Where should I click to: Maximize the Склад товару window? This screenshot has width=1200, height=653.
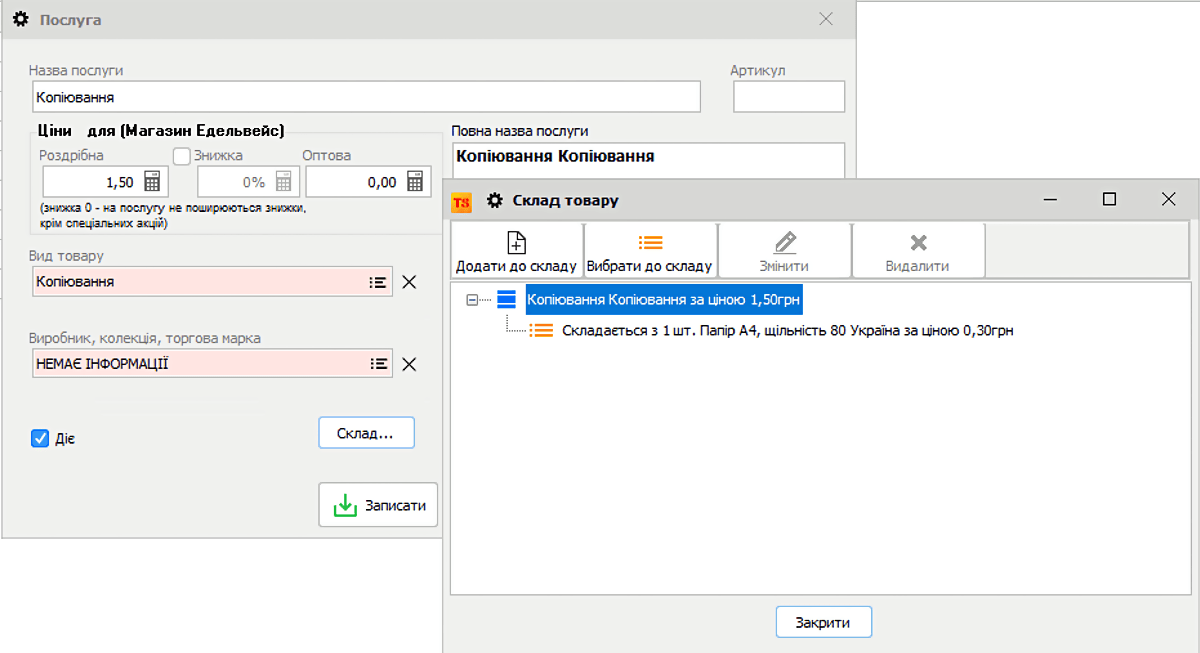tap(1109, 199)
